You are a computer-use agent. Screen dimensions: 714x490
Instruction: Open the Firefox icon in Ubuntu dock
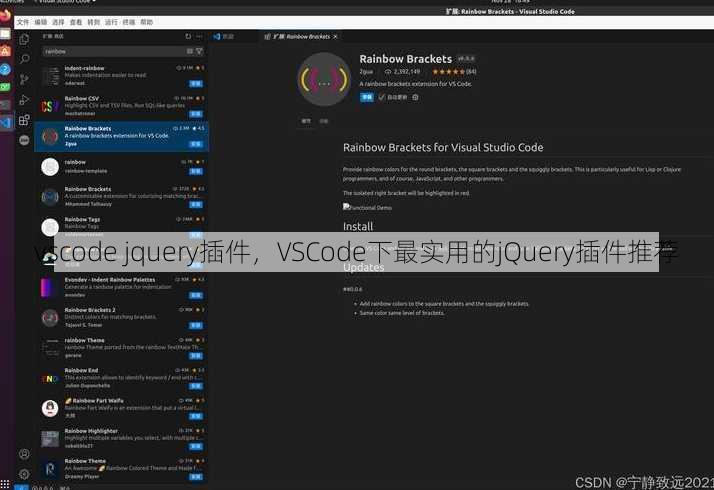point(5,15)
